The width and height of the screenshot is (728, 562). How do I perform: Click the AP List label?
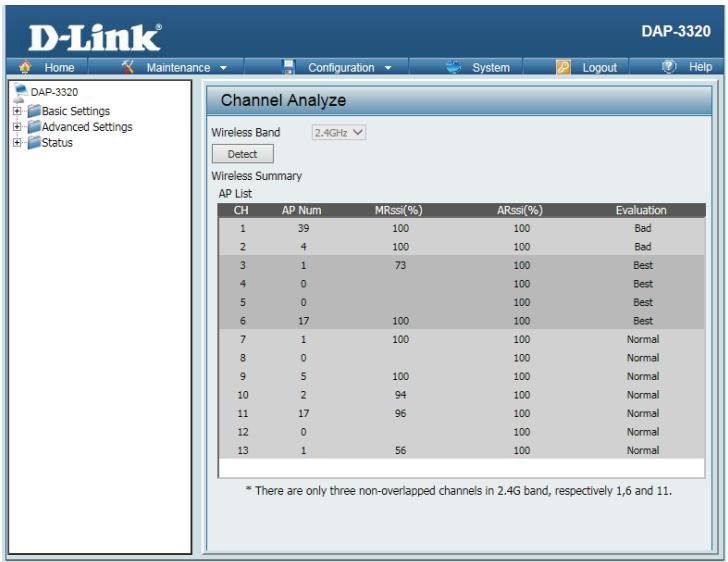click(x=235, y=194)
